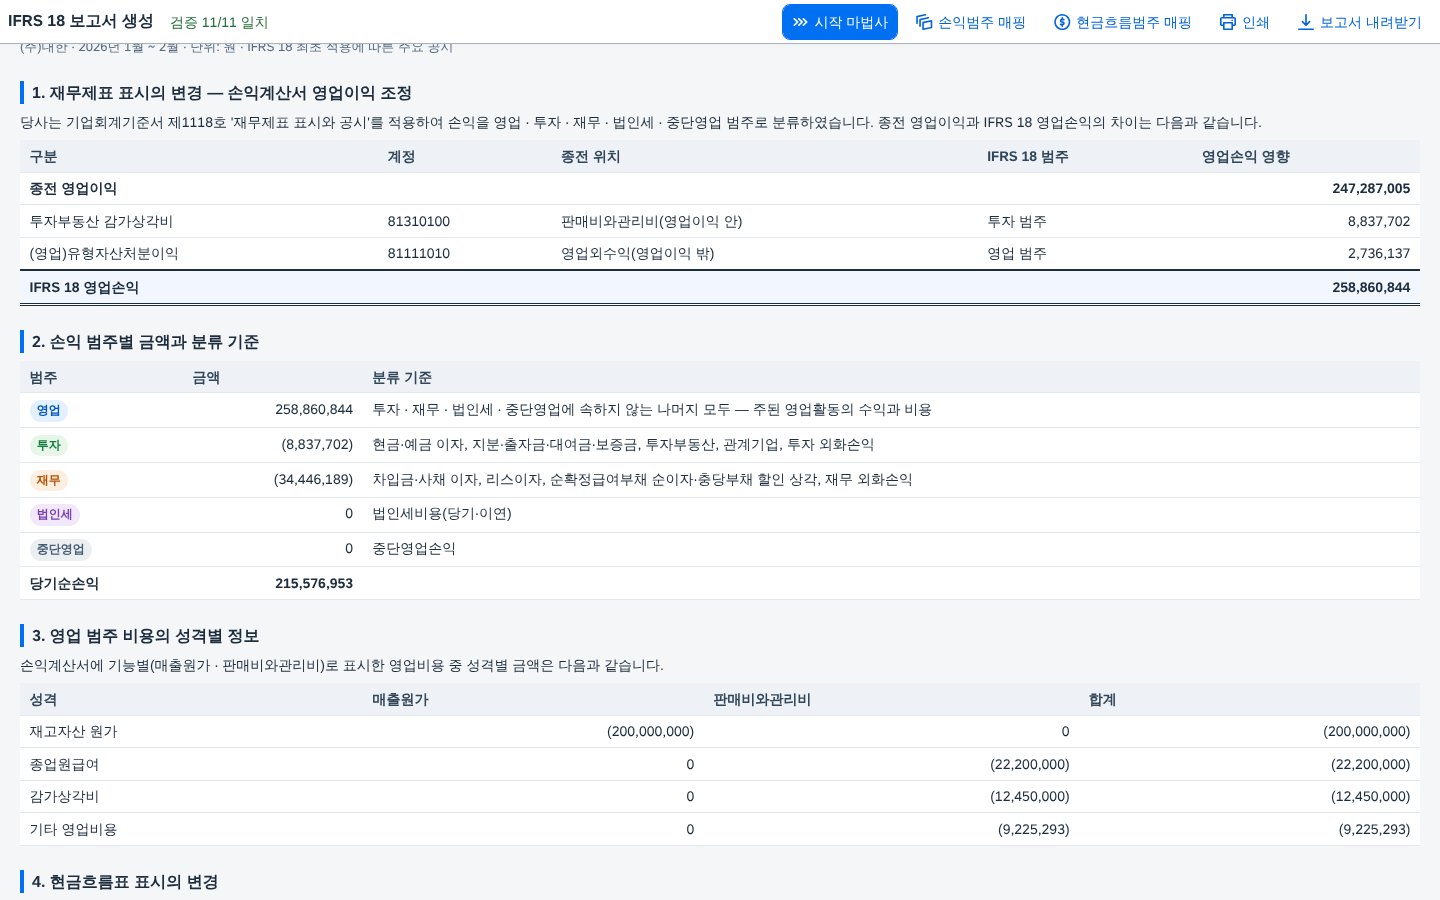
Task: Select the (영업)유형자산처분이익 row label
Action: pyautogui.click(x=104, y=253)
